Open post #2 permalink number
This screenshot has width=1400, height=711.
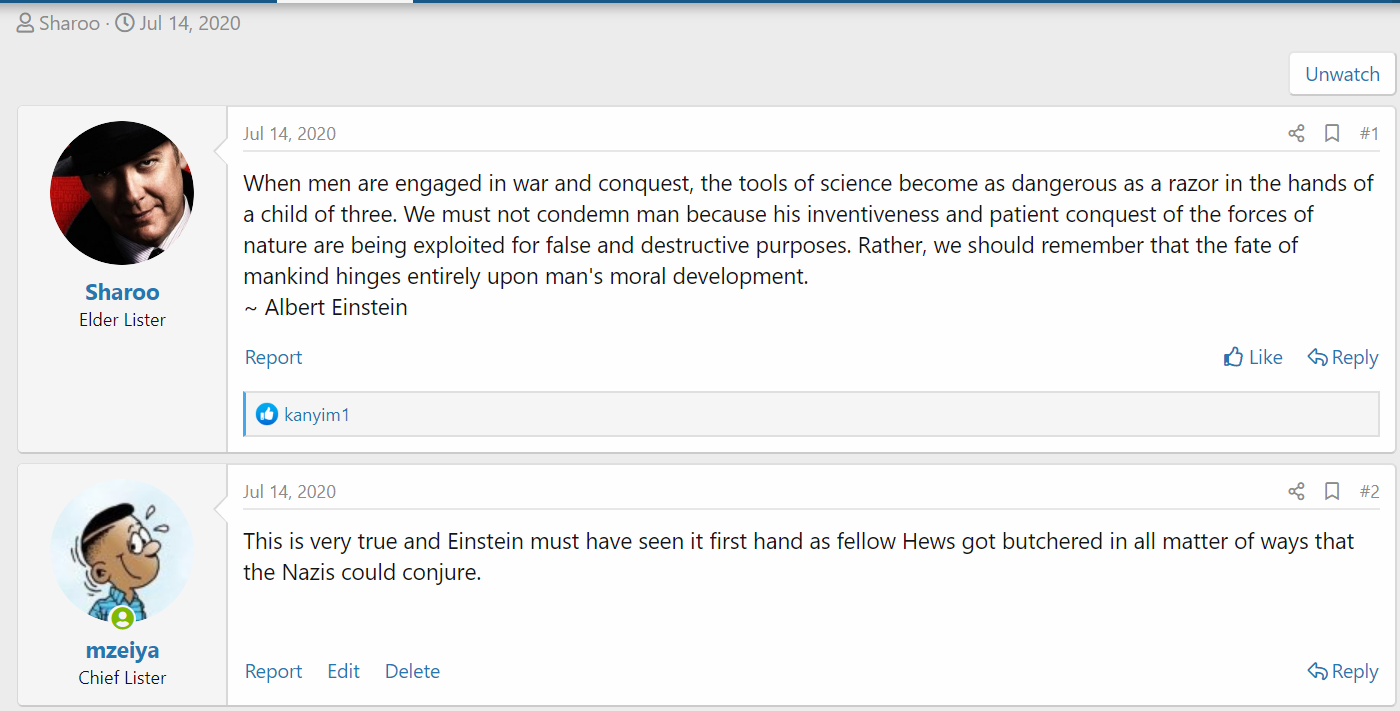(1369, 492)
